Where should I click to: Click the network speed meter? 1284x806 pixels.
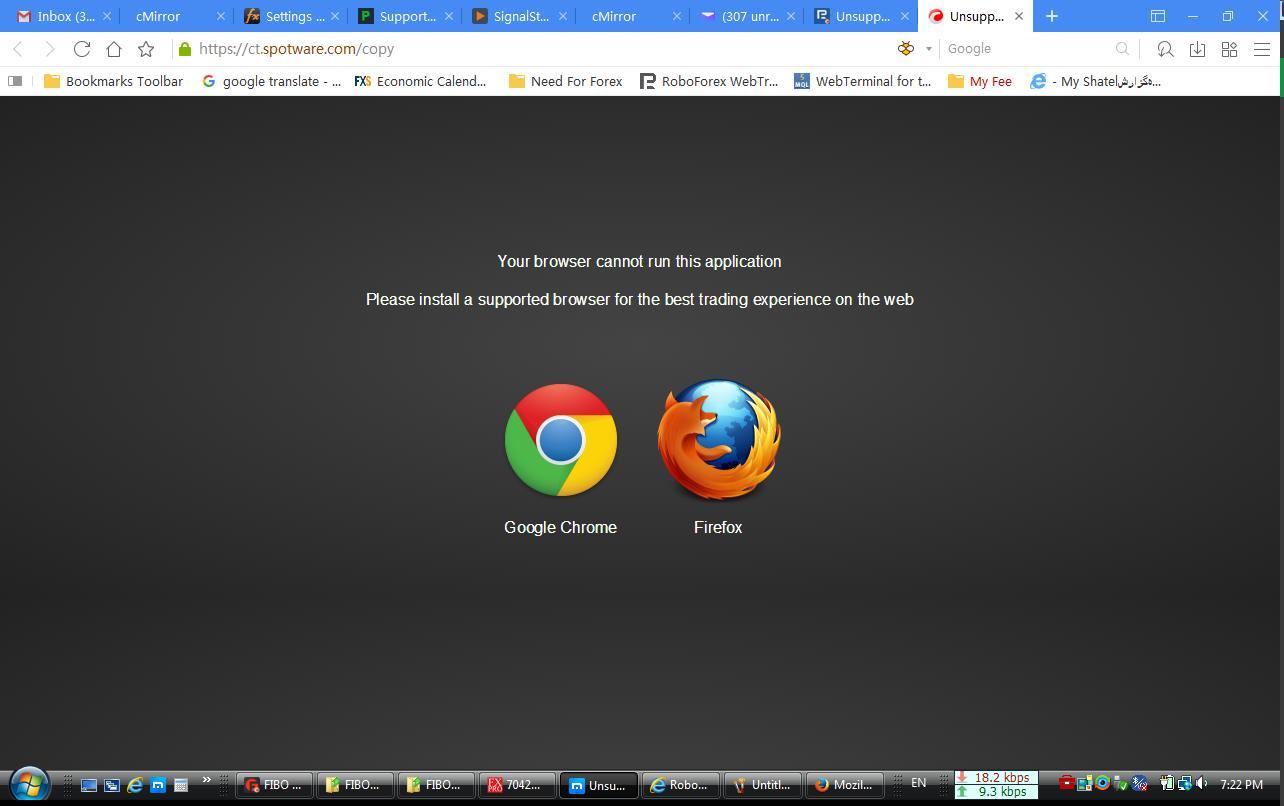[x=996, y=785]
